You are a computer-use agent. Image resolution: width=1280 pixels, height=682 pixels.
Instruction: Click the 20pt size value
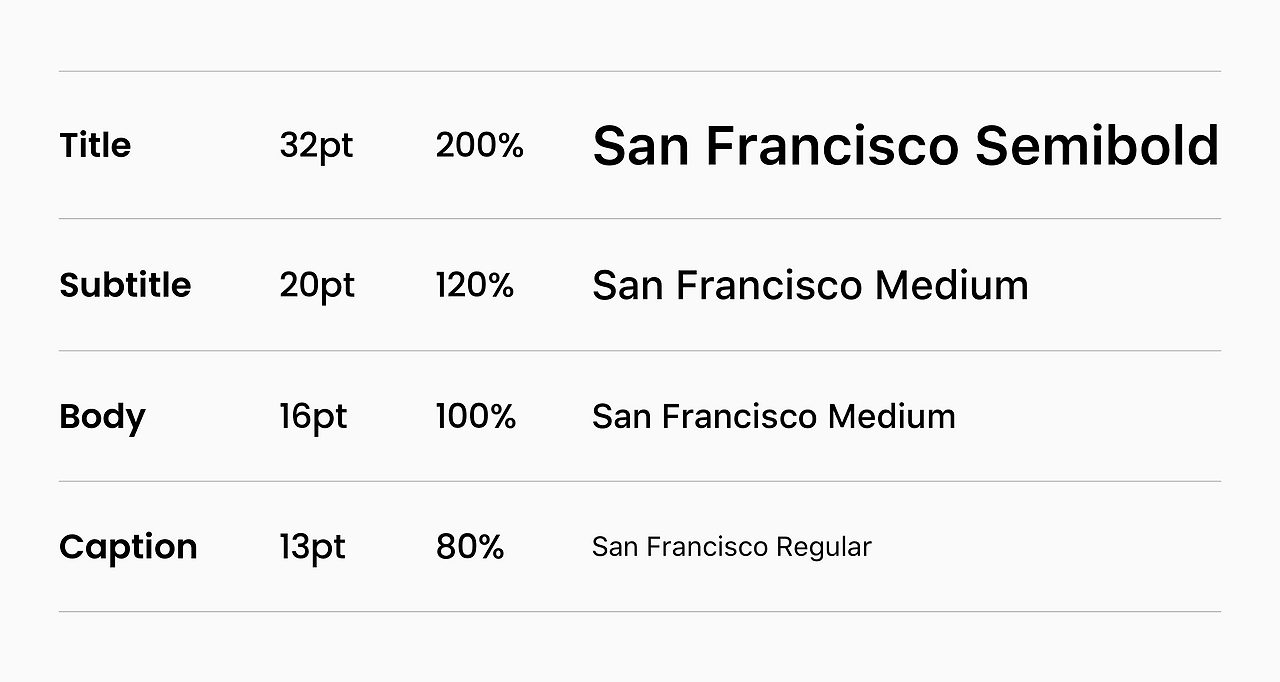pyautogui.click(x=317, y=286)
